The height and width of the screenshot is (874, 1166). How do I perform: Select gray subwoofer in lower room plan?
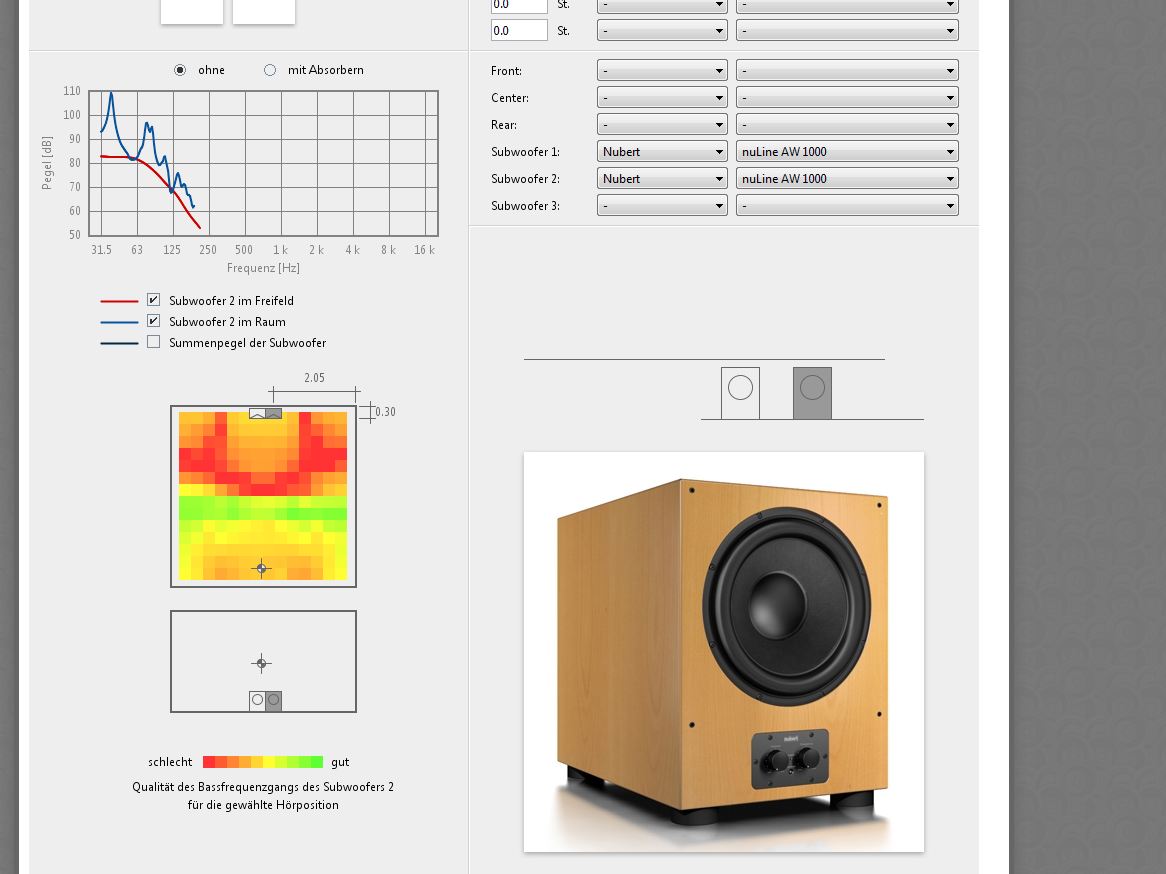pyautogui.click(x=274, y=701)
